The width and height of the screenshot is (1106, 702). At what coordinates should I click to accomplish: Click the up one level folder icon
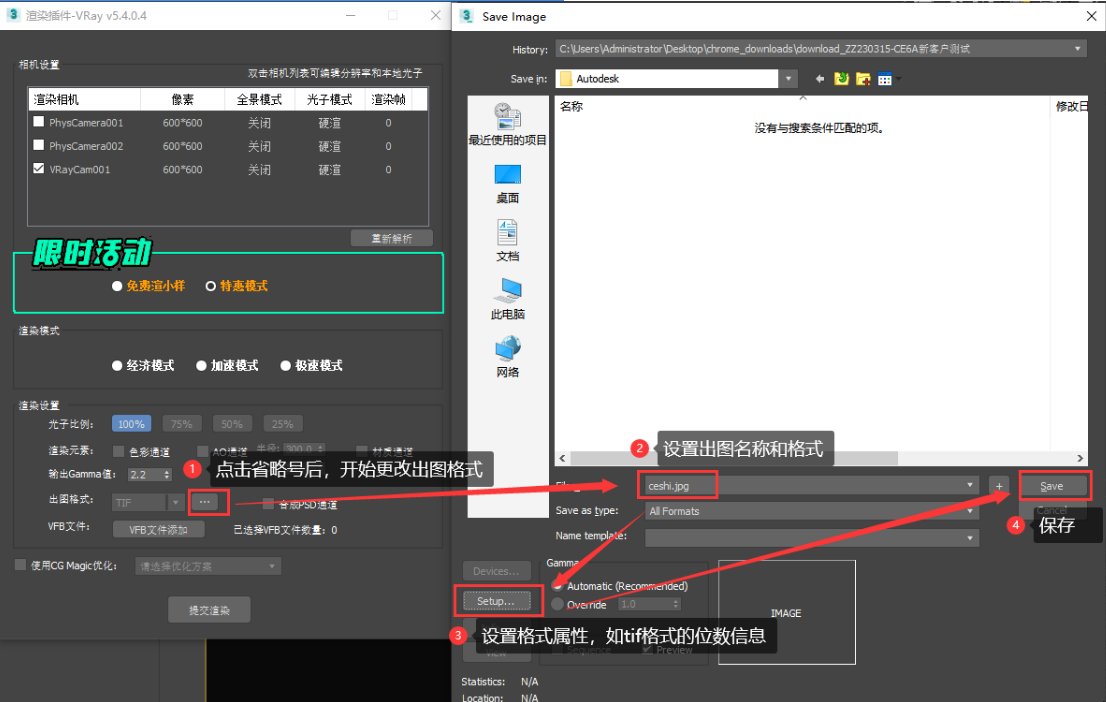tap(841, 77)
